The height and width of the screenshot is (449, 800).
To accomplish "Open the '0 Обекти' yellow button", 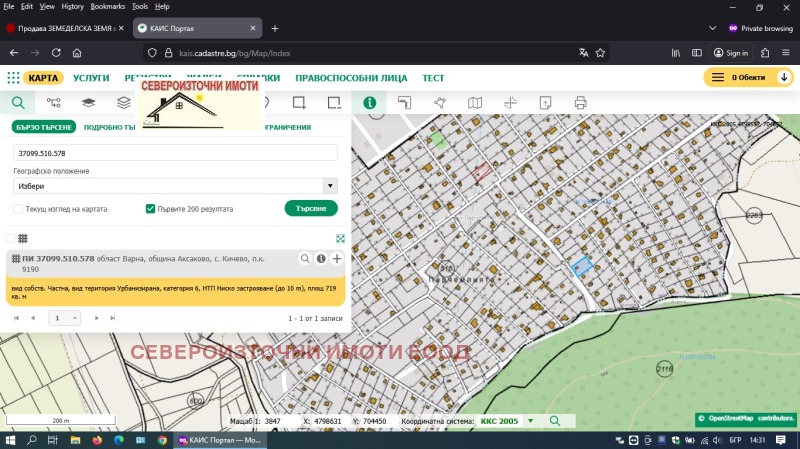I will [x=748, y=77].
